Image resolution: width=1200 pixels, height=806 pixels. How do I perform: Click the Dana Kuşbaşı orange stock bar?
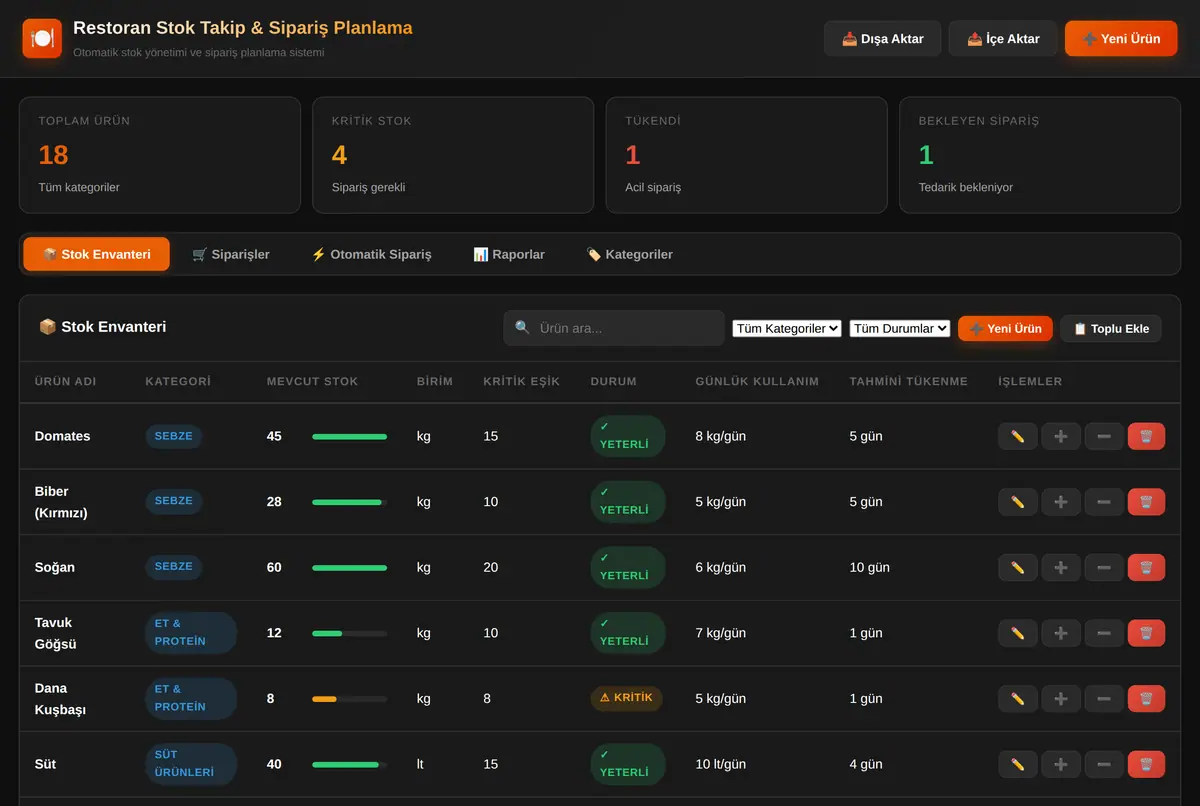[349, 699]
